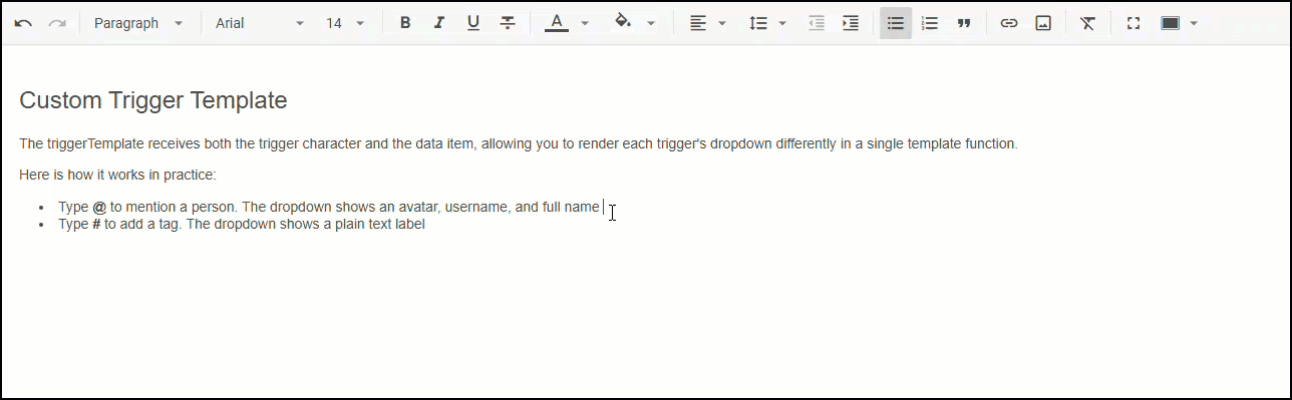Image resolution: width=1292 pixels, height=400 pixels.
Task: Expand the font color palette arrow
Action: (x=585, y=23)
